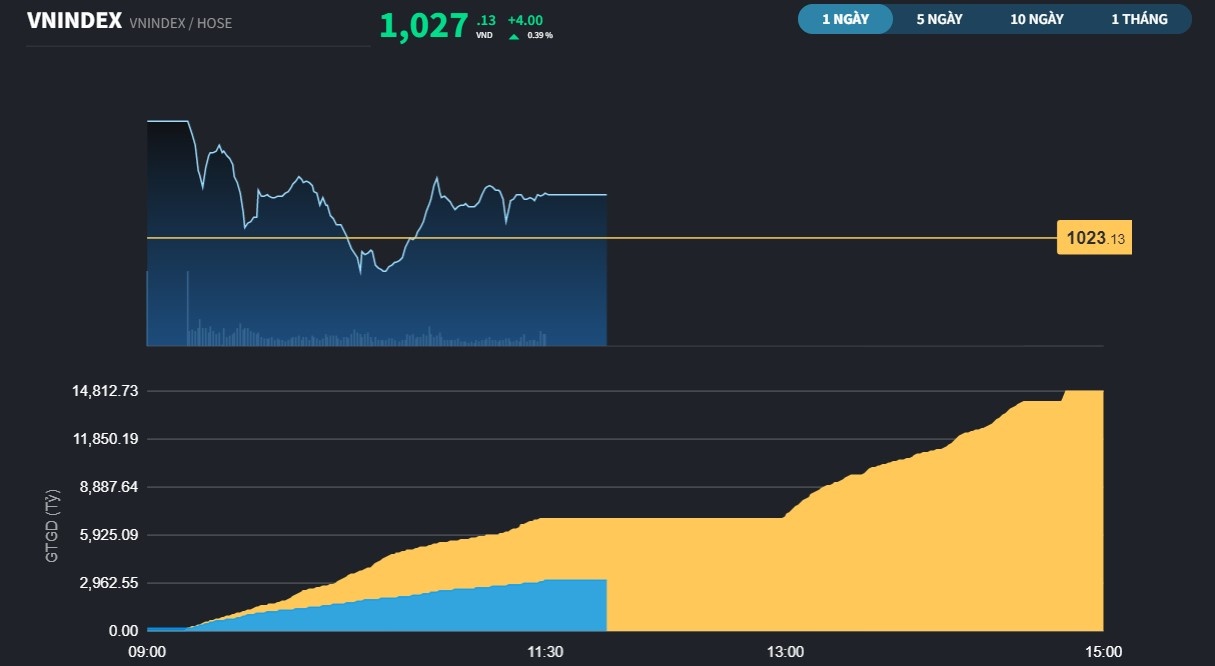Click the 11,850.19 axis label
This screenshot has height=666, width=1215.
click(105, 439)
